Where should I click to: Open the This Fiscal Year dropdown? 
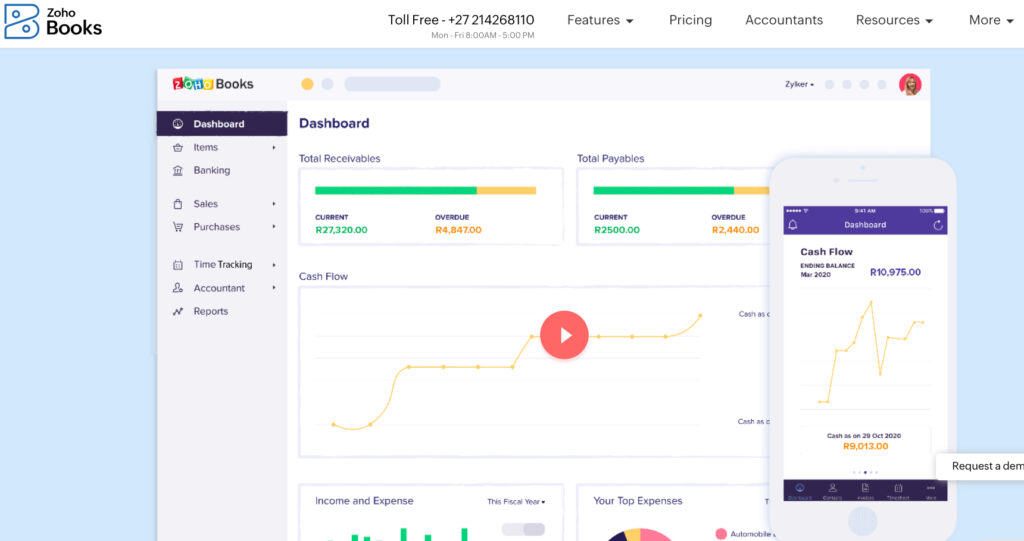click(516, 502)
